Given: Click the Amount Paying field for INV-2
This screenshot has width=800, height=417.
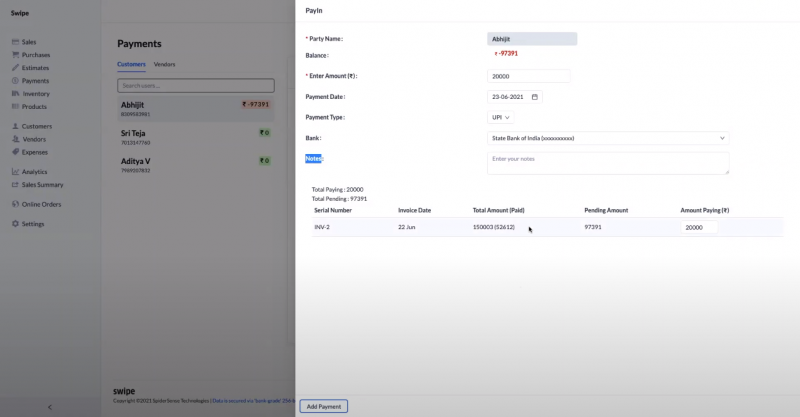Looking at the screenshot, I should (x=699, y=228).
